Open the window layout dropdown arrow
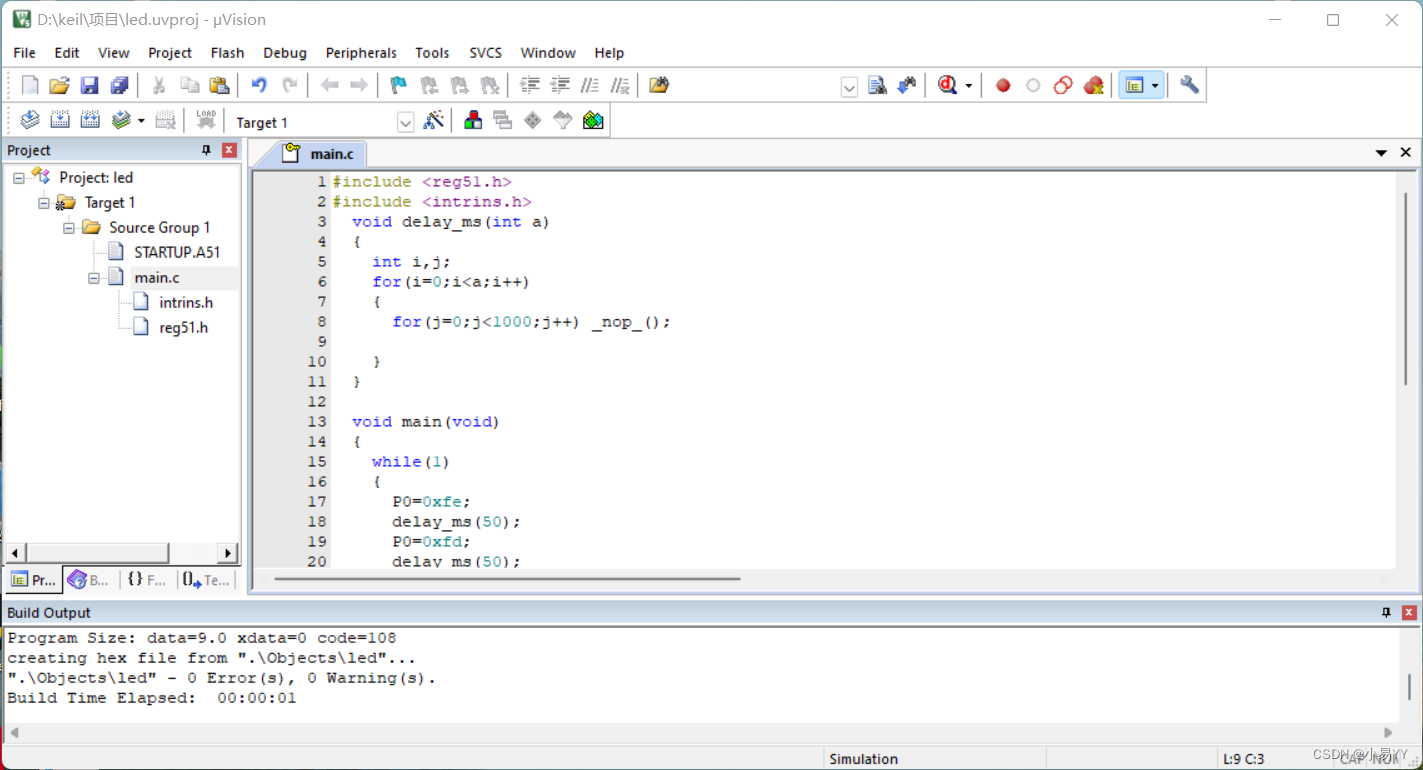Image resolution: width=1423 pixels, height=770 pixels. [x=1155, y=87]
